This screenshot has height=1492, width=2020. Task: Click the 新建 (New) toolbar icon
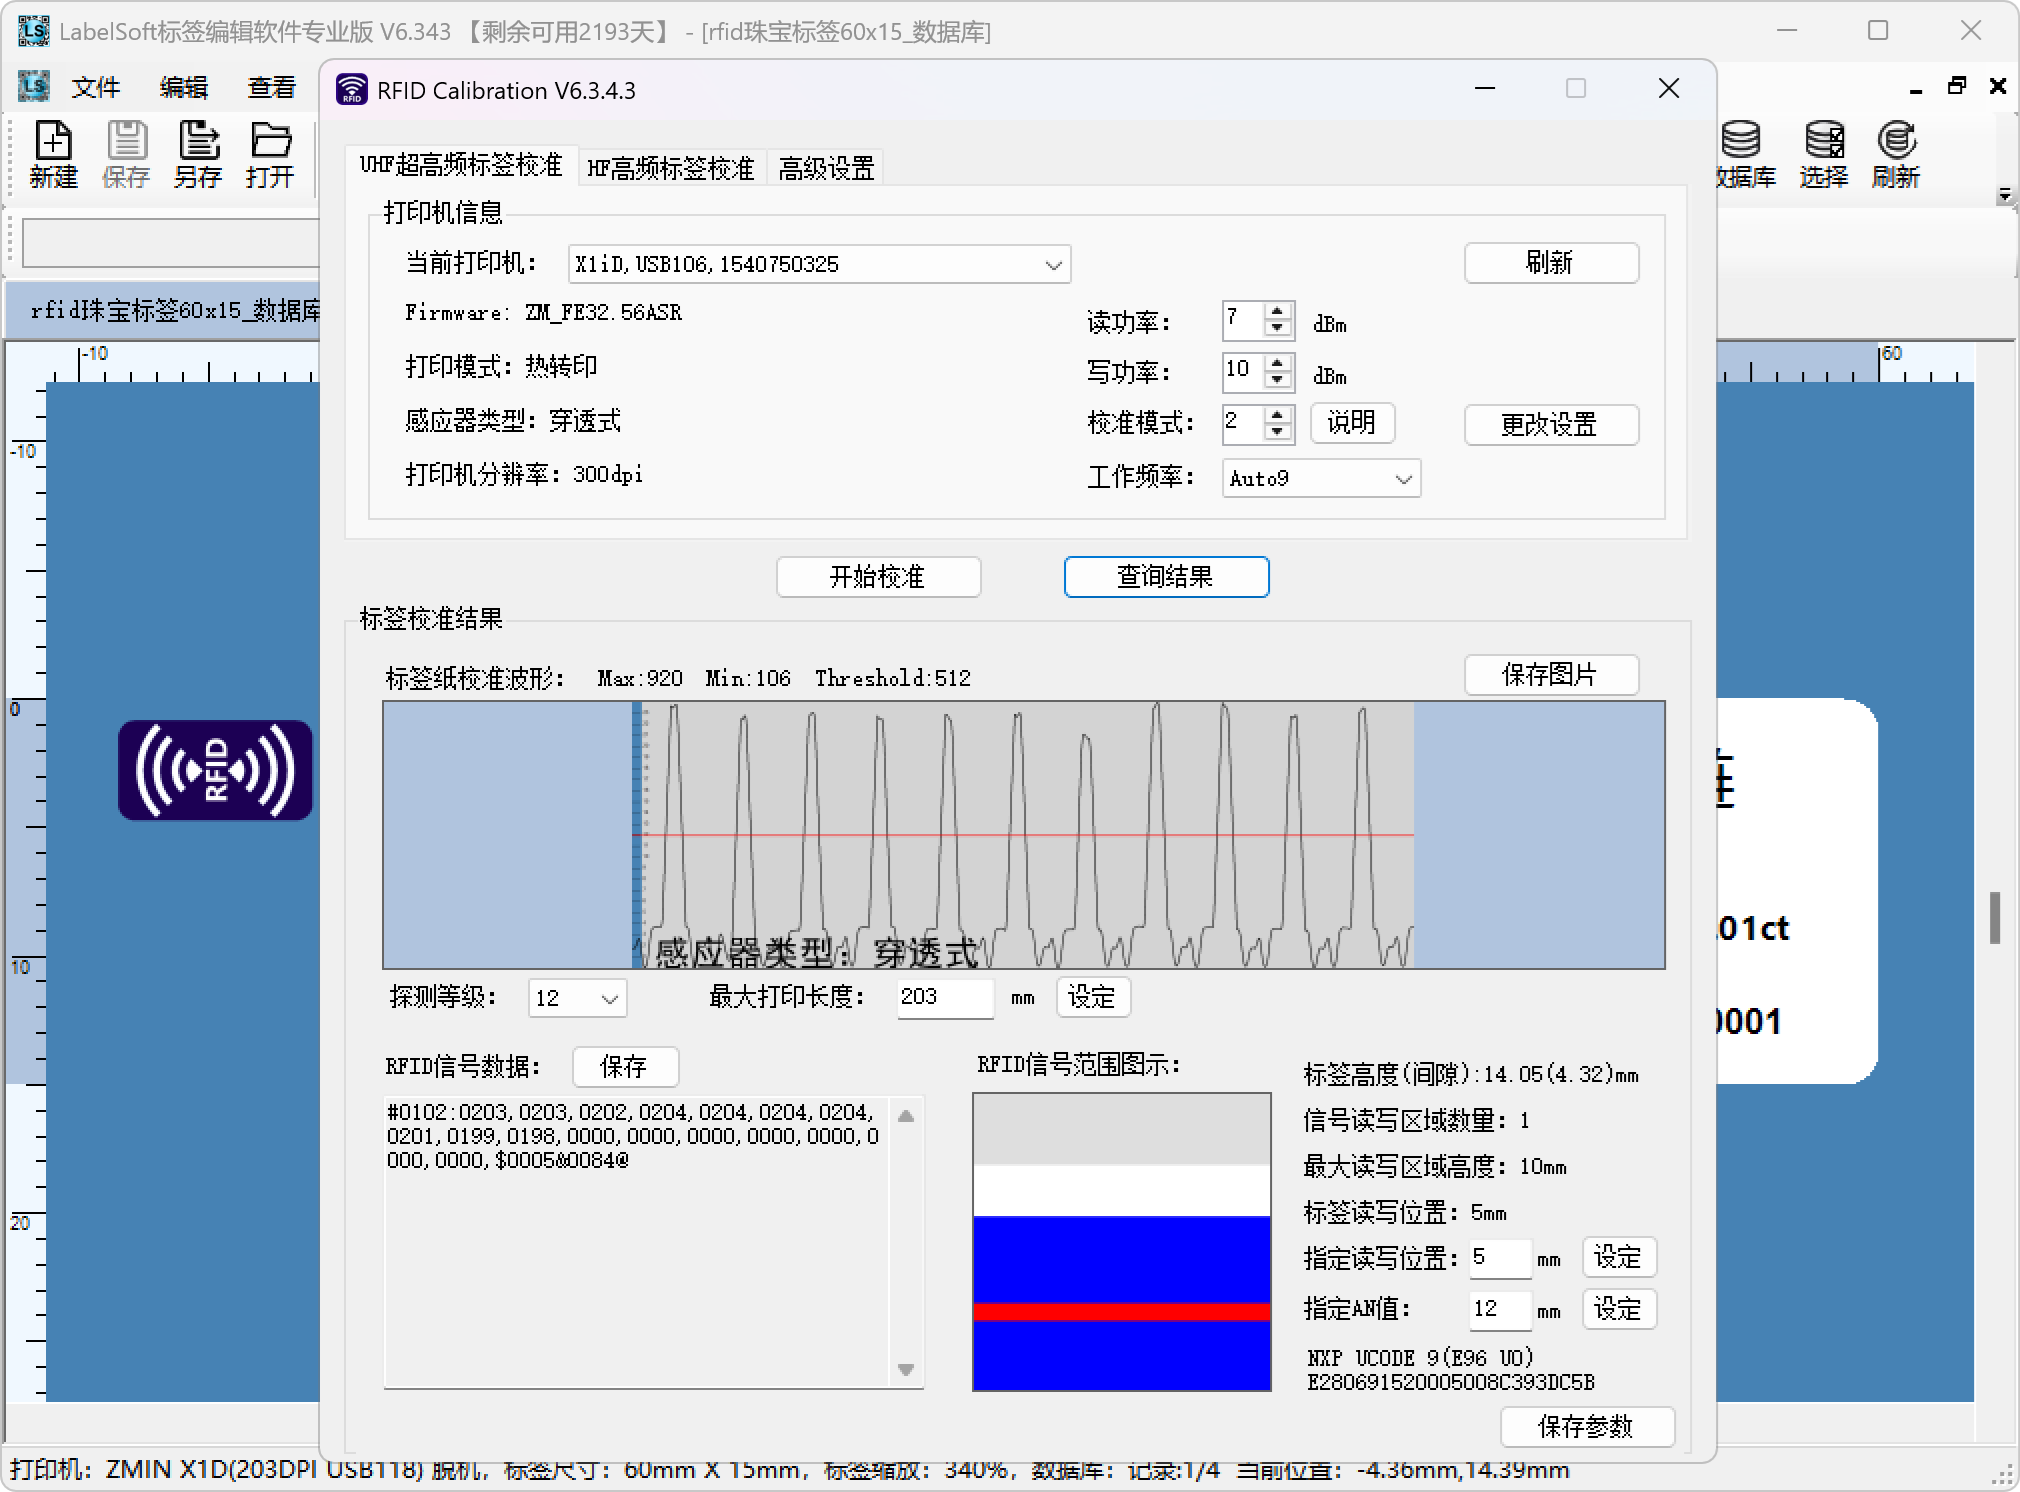pyautogui.click(x=53, y=154)
